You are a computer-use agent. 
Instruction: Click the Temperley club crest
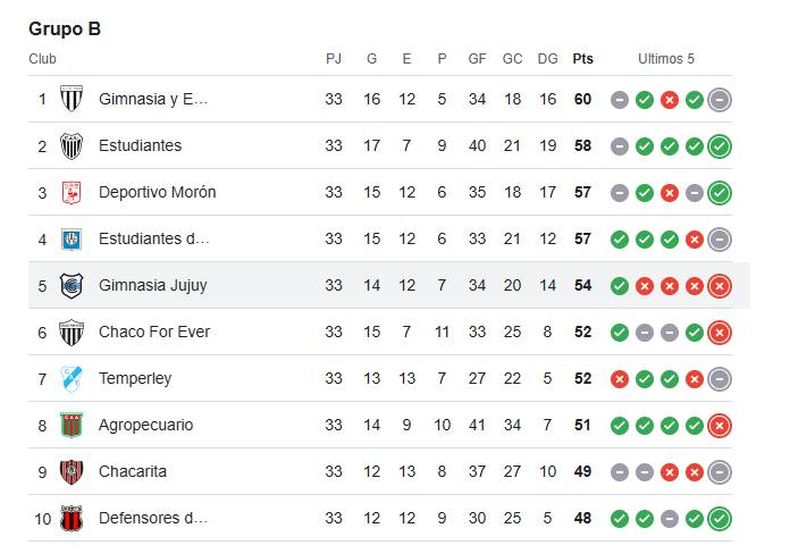point(71,379)
